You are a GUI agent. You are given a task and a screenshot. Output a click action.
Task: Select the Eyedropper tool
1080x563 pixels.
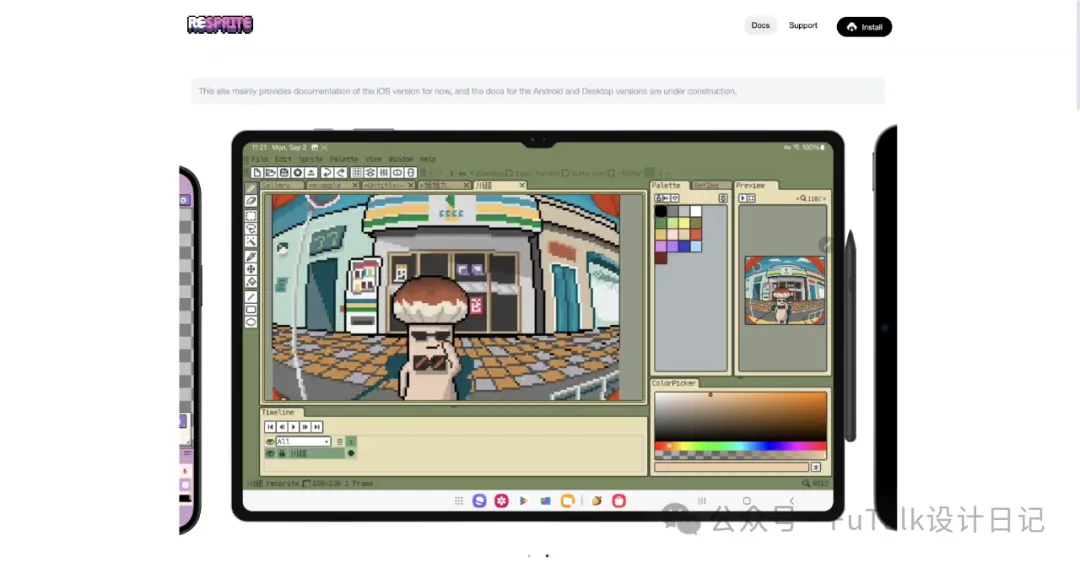(251, 256)
